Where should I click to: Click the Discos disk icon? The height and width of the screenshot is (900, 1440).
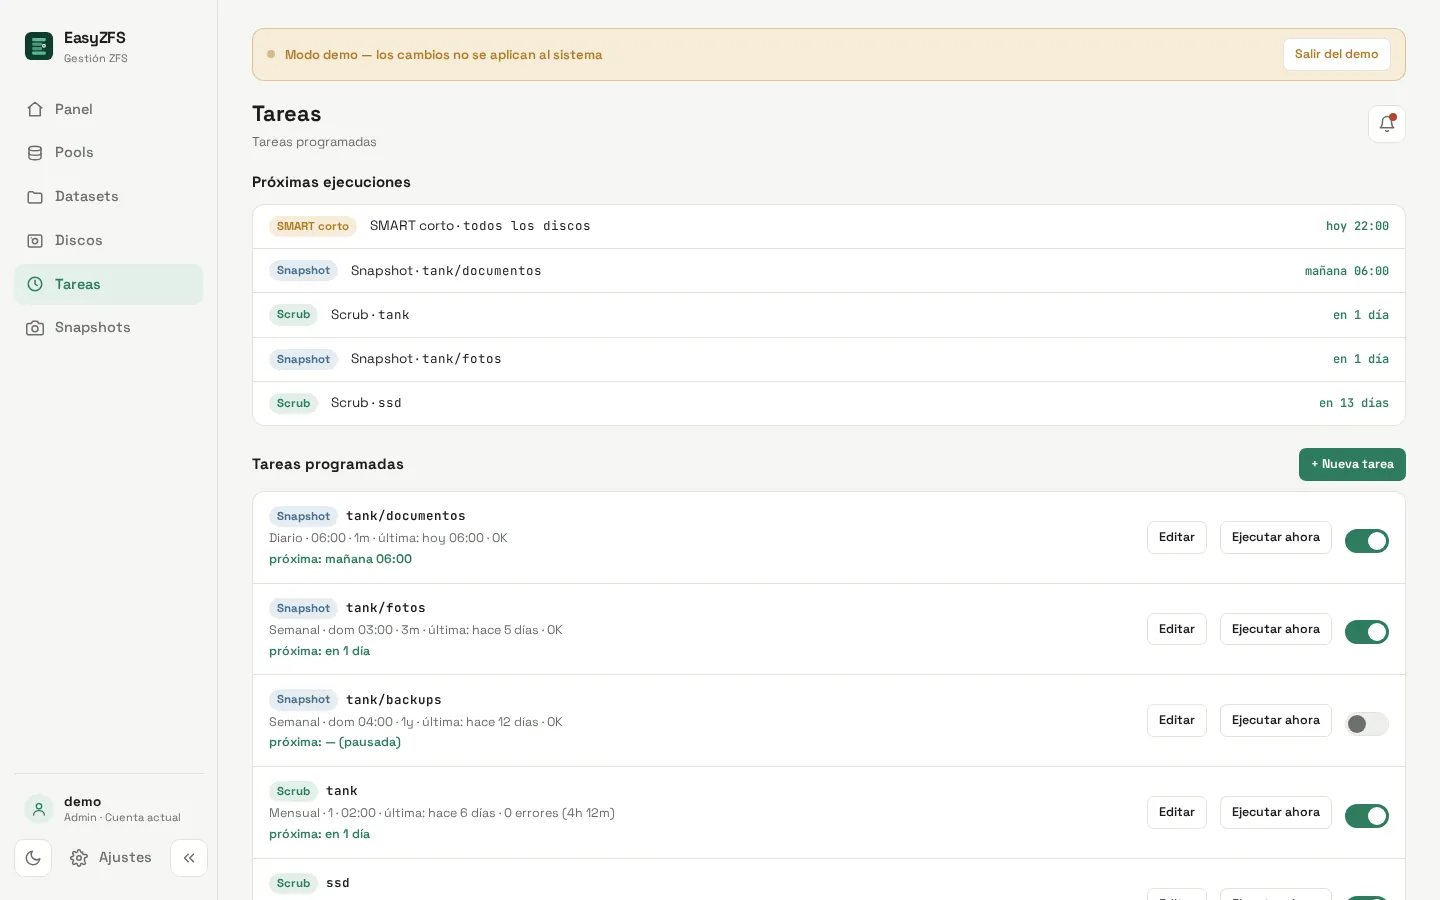pos(35,241)
